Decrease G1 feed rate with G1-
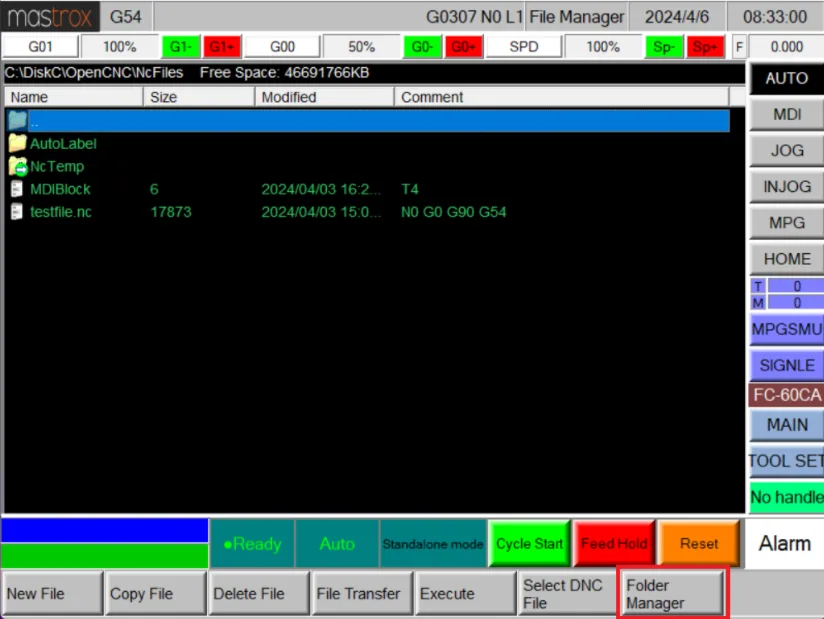Viewport: 824px width, 619px height. [x=180, y=47]
